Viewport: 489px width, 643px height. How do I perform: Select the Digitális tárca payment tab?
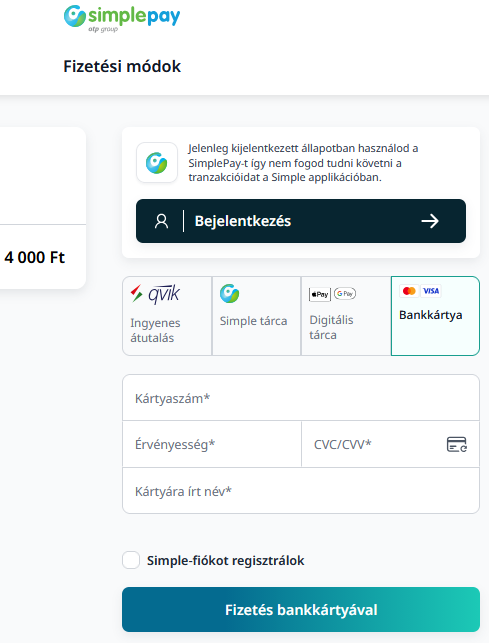(x=346, y=316)
